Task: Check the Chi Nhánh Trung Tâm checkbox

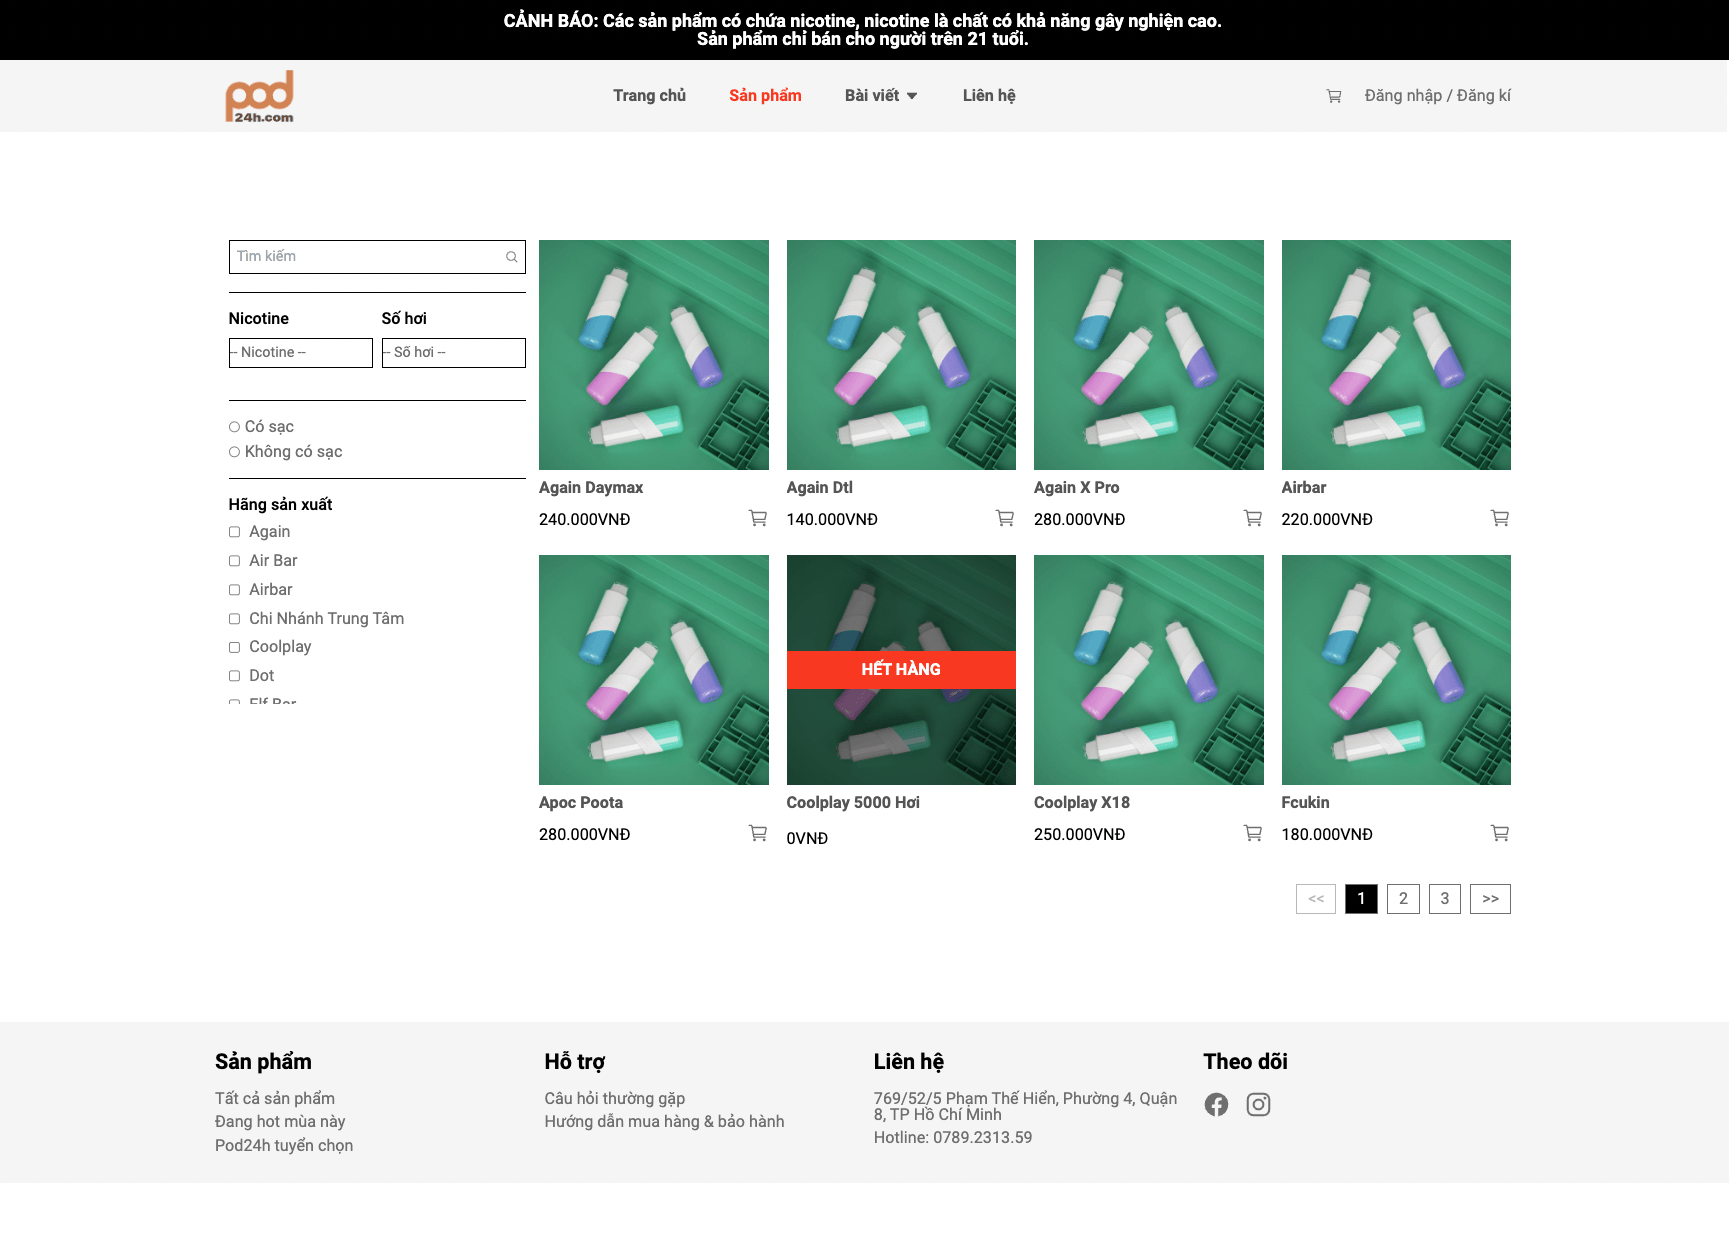Action: 234,619
